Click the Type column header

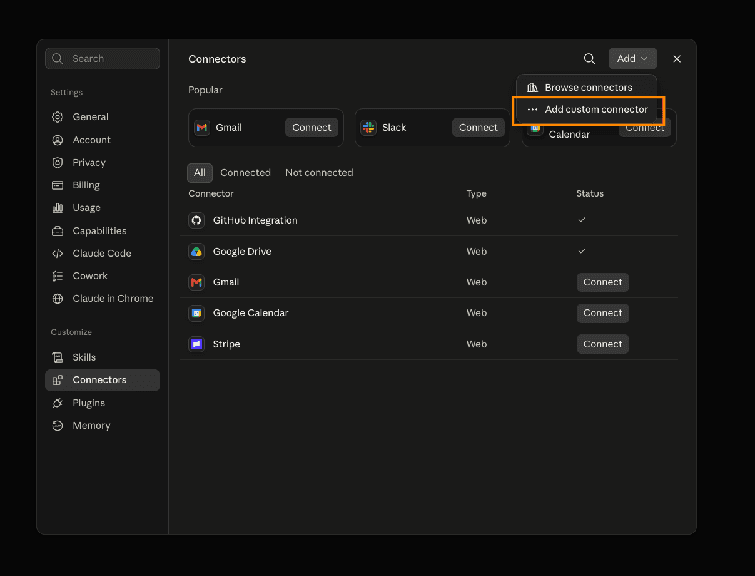(477, 194)
